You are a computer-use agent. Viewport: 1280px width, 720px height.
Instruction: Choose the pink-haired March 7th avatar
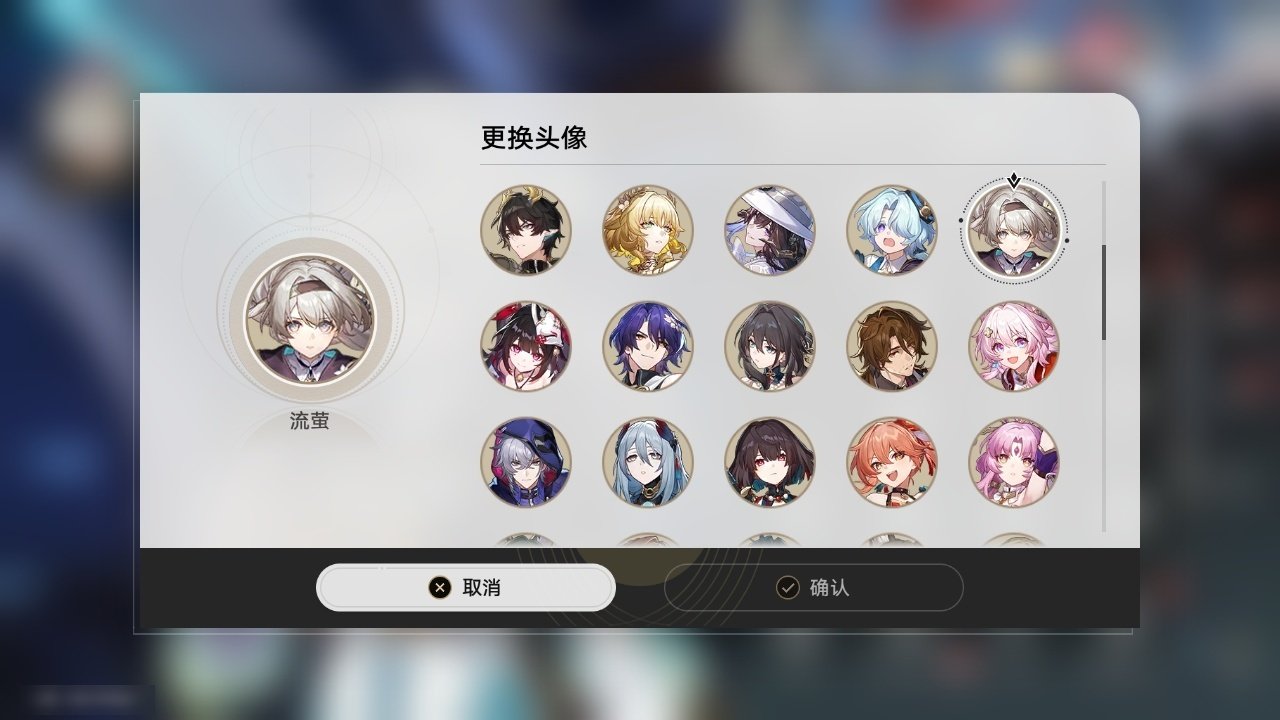click(x=1014, y=346)
